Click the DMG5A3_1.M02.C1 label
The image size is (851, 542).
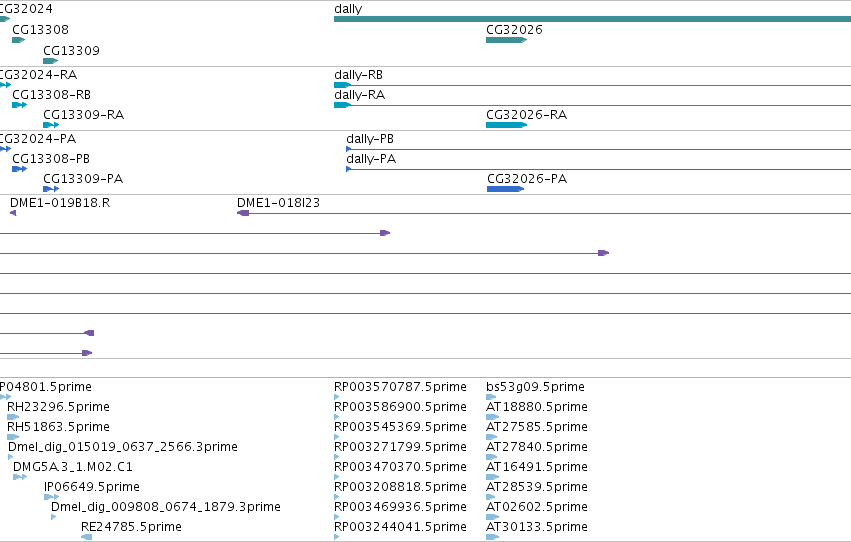click(73, 467)
